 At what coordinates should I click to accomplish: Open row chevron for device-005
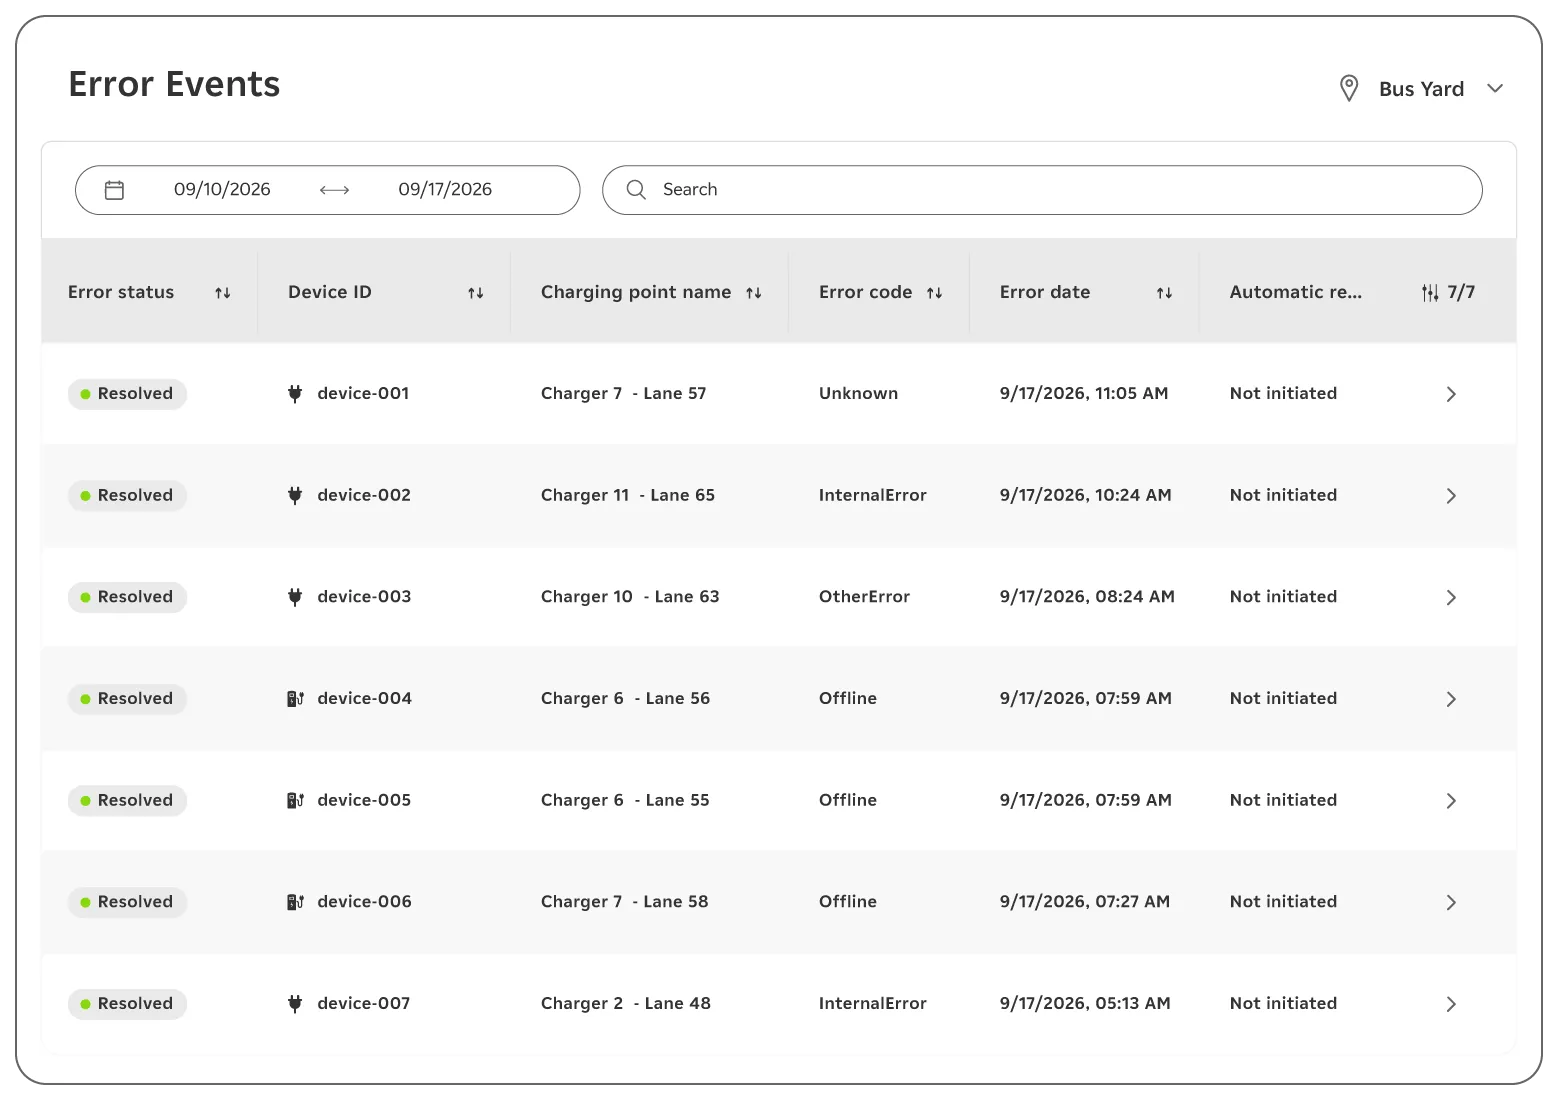click(x=1451, y=801)
